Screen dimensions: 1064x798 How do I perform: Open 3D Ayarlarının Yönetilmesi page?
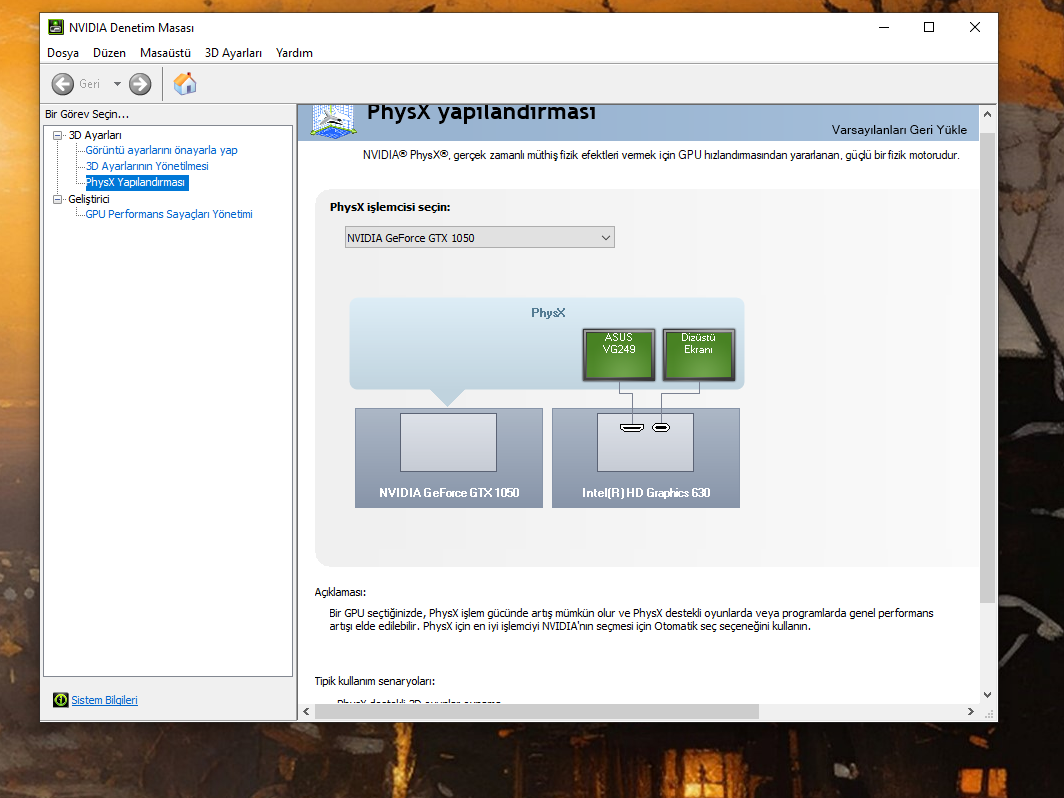[x=147, y=166]
